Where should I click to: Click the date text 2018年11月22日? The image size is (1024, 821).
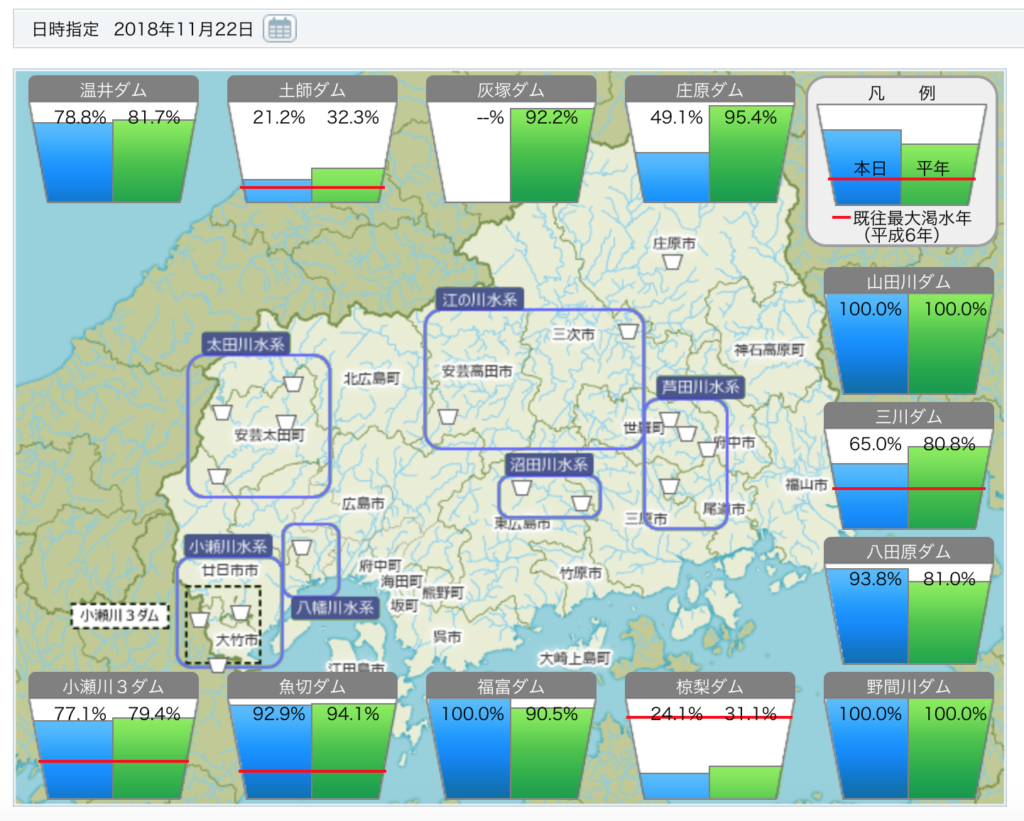pos(184,29)
